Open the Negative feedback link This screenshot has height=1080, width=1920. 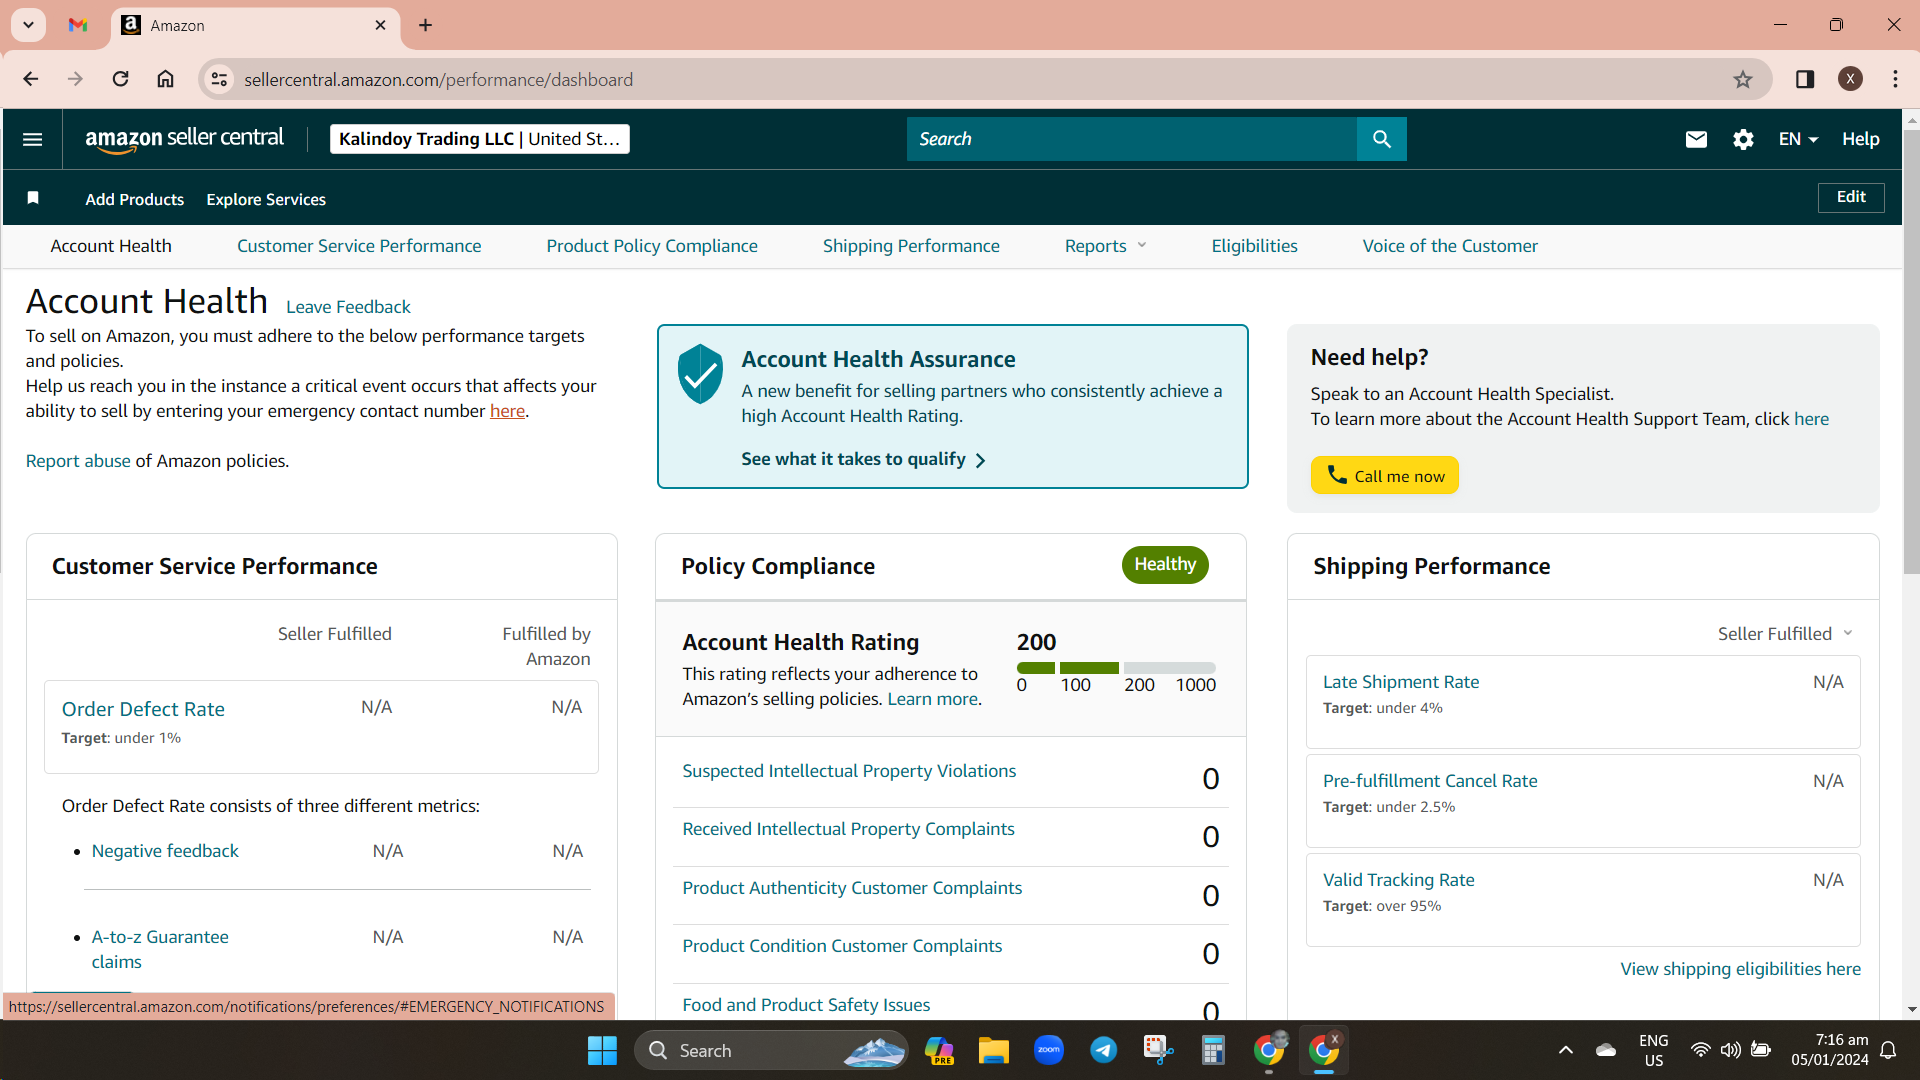pyautogui.click(x=165, y=851)
